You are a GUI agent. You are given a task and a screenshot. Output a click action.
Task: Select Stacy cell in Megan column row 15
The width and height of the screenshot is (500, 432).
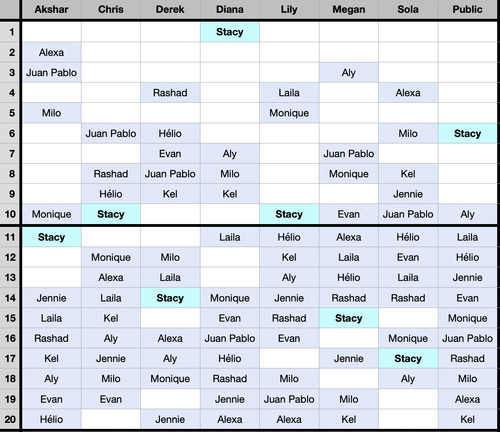pos(349,318)
